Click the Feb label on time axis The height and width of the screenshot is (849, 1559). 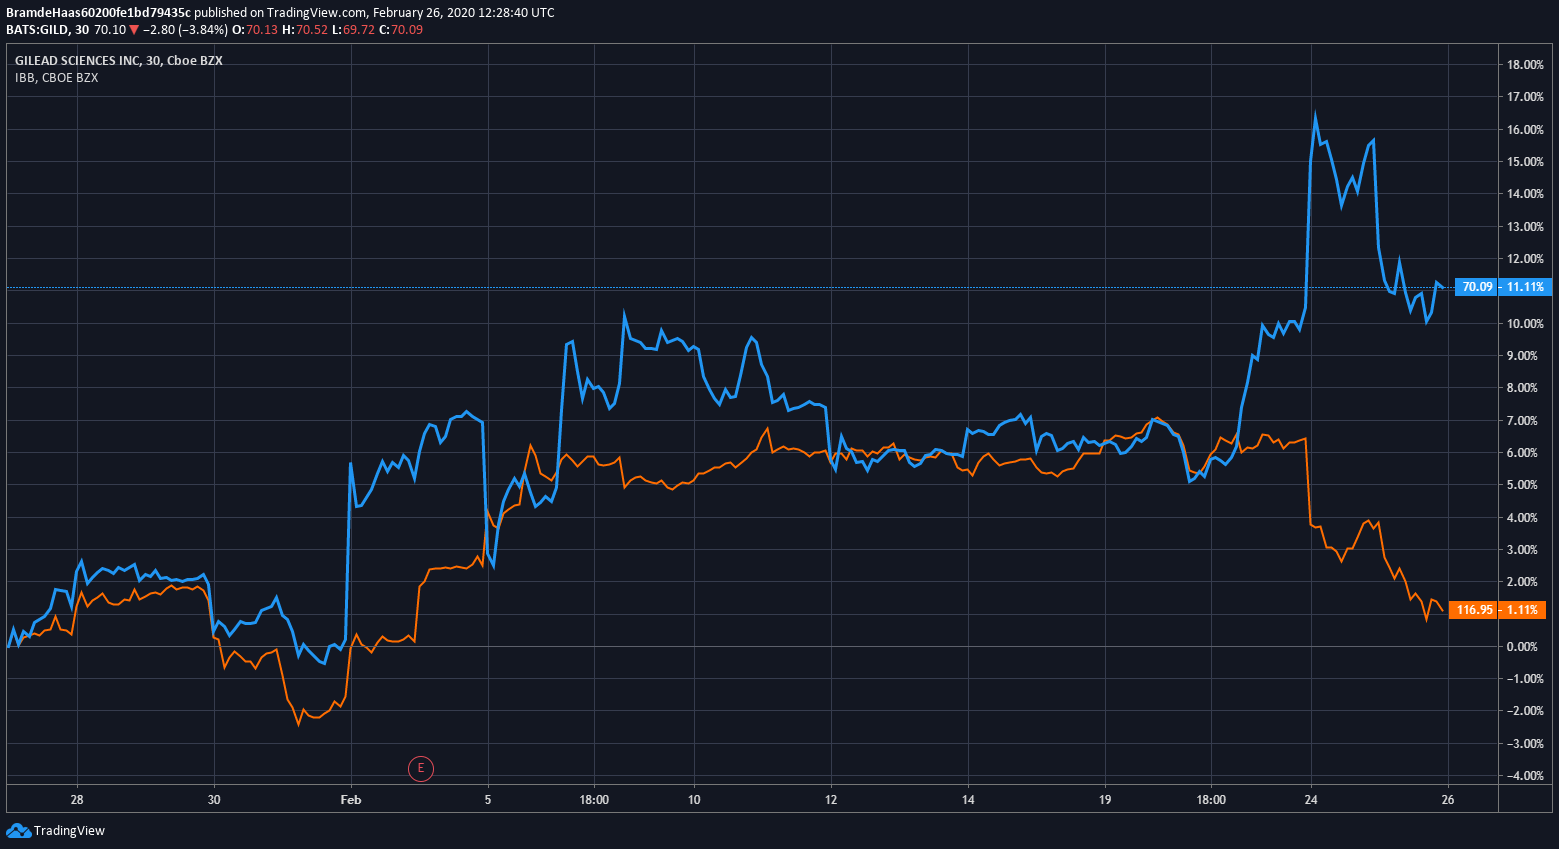pyautogui.click(x=351, y=800)
